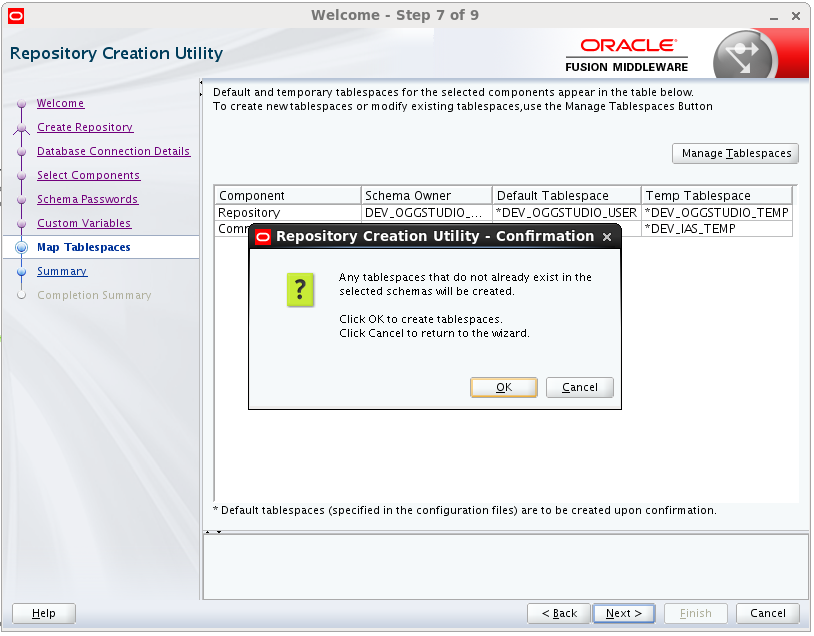The width and height of the screenshot is (814, 636).
Task: Click the Back button
Action: pyautogui.click(x=559, y=613)
